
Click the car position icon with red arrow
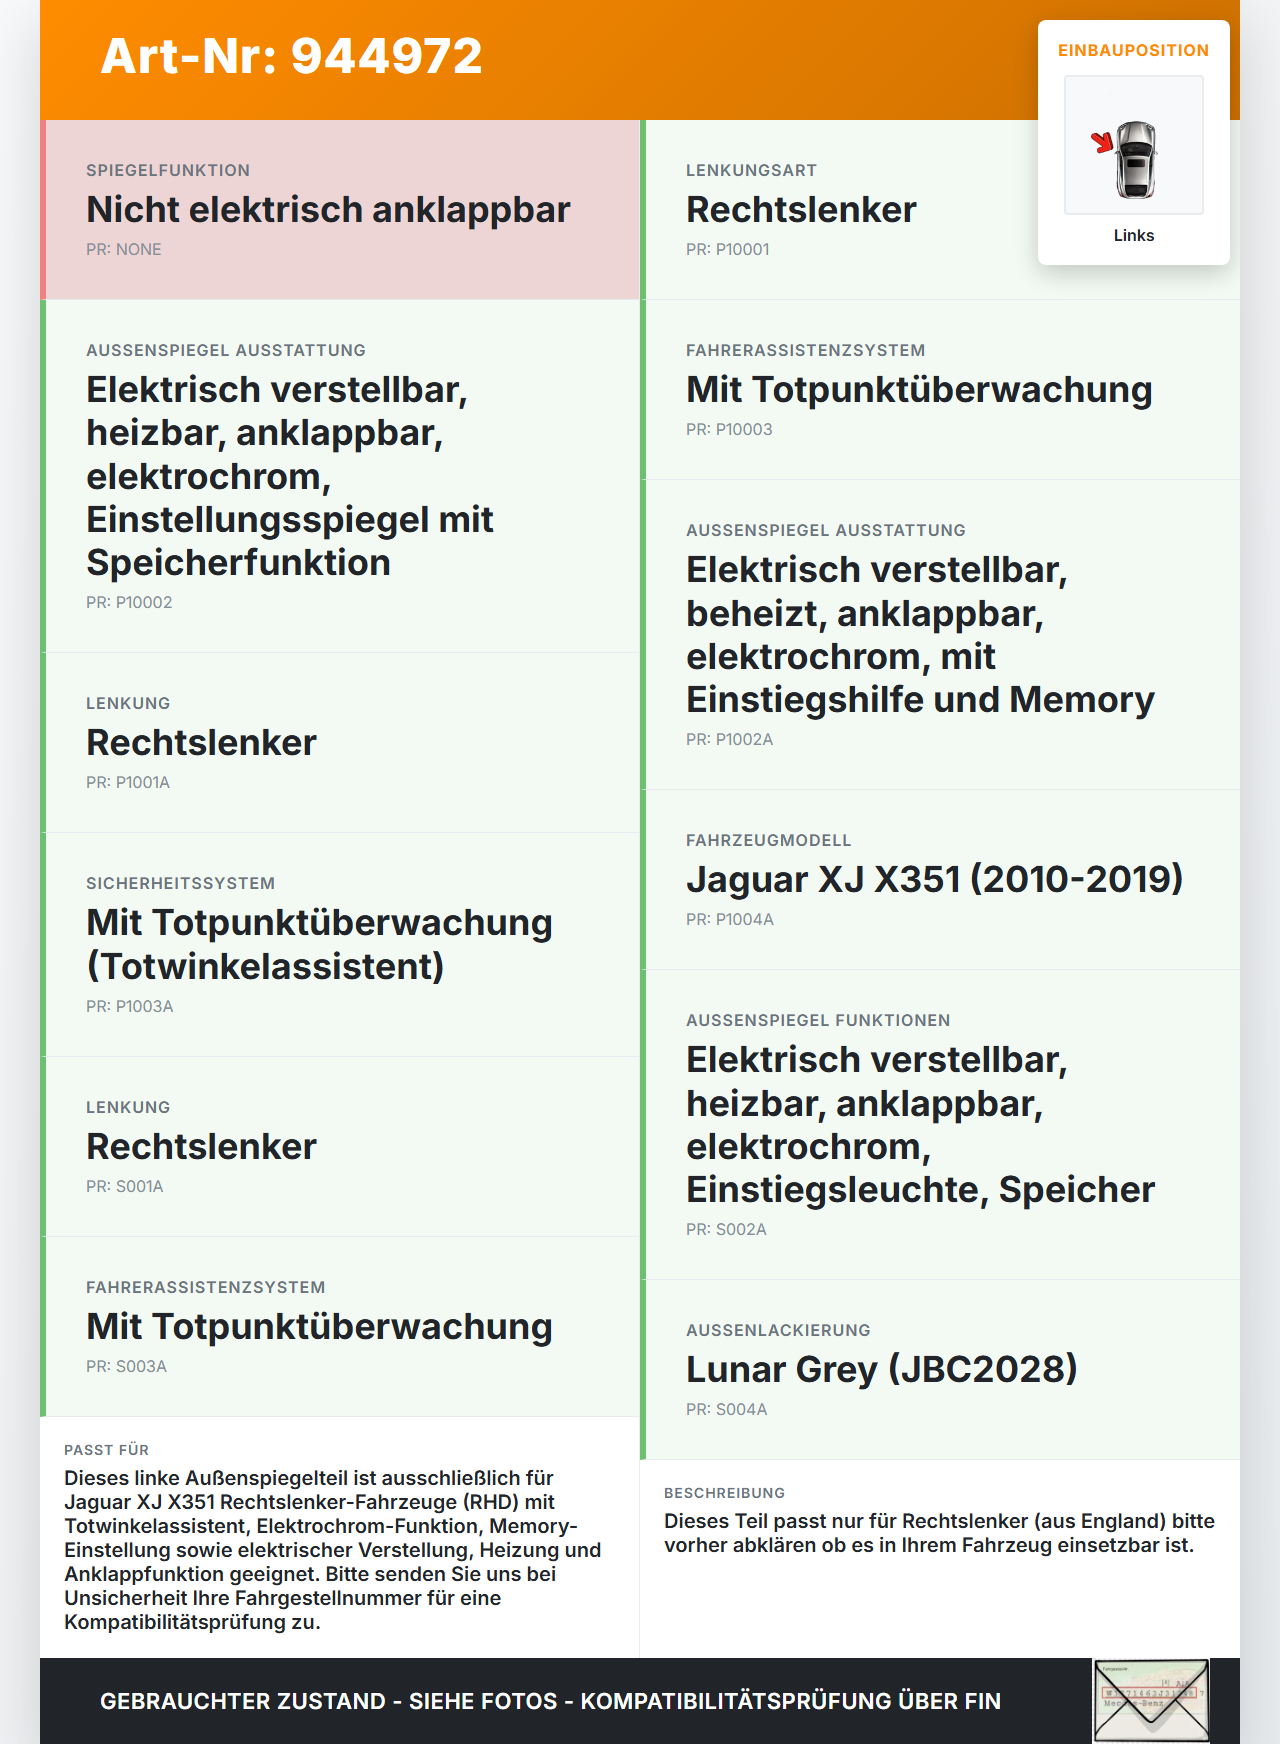1133,145
